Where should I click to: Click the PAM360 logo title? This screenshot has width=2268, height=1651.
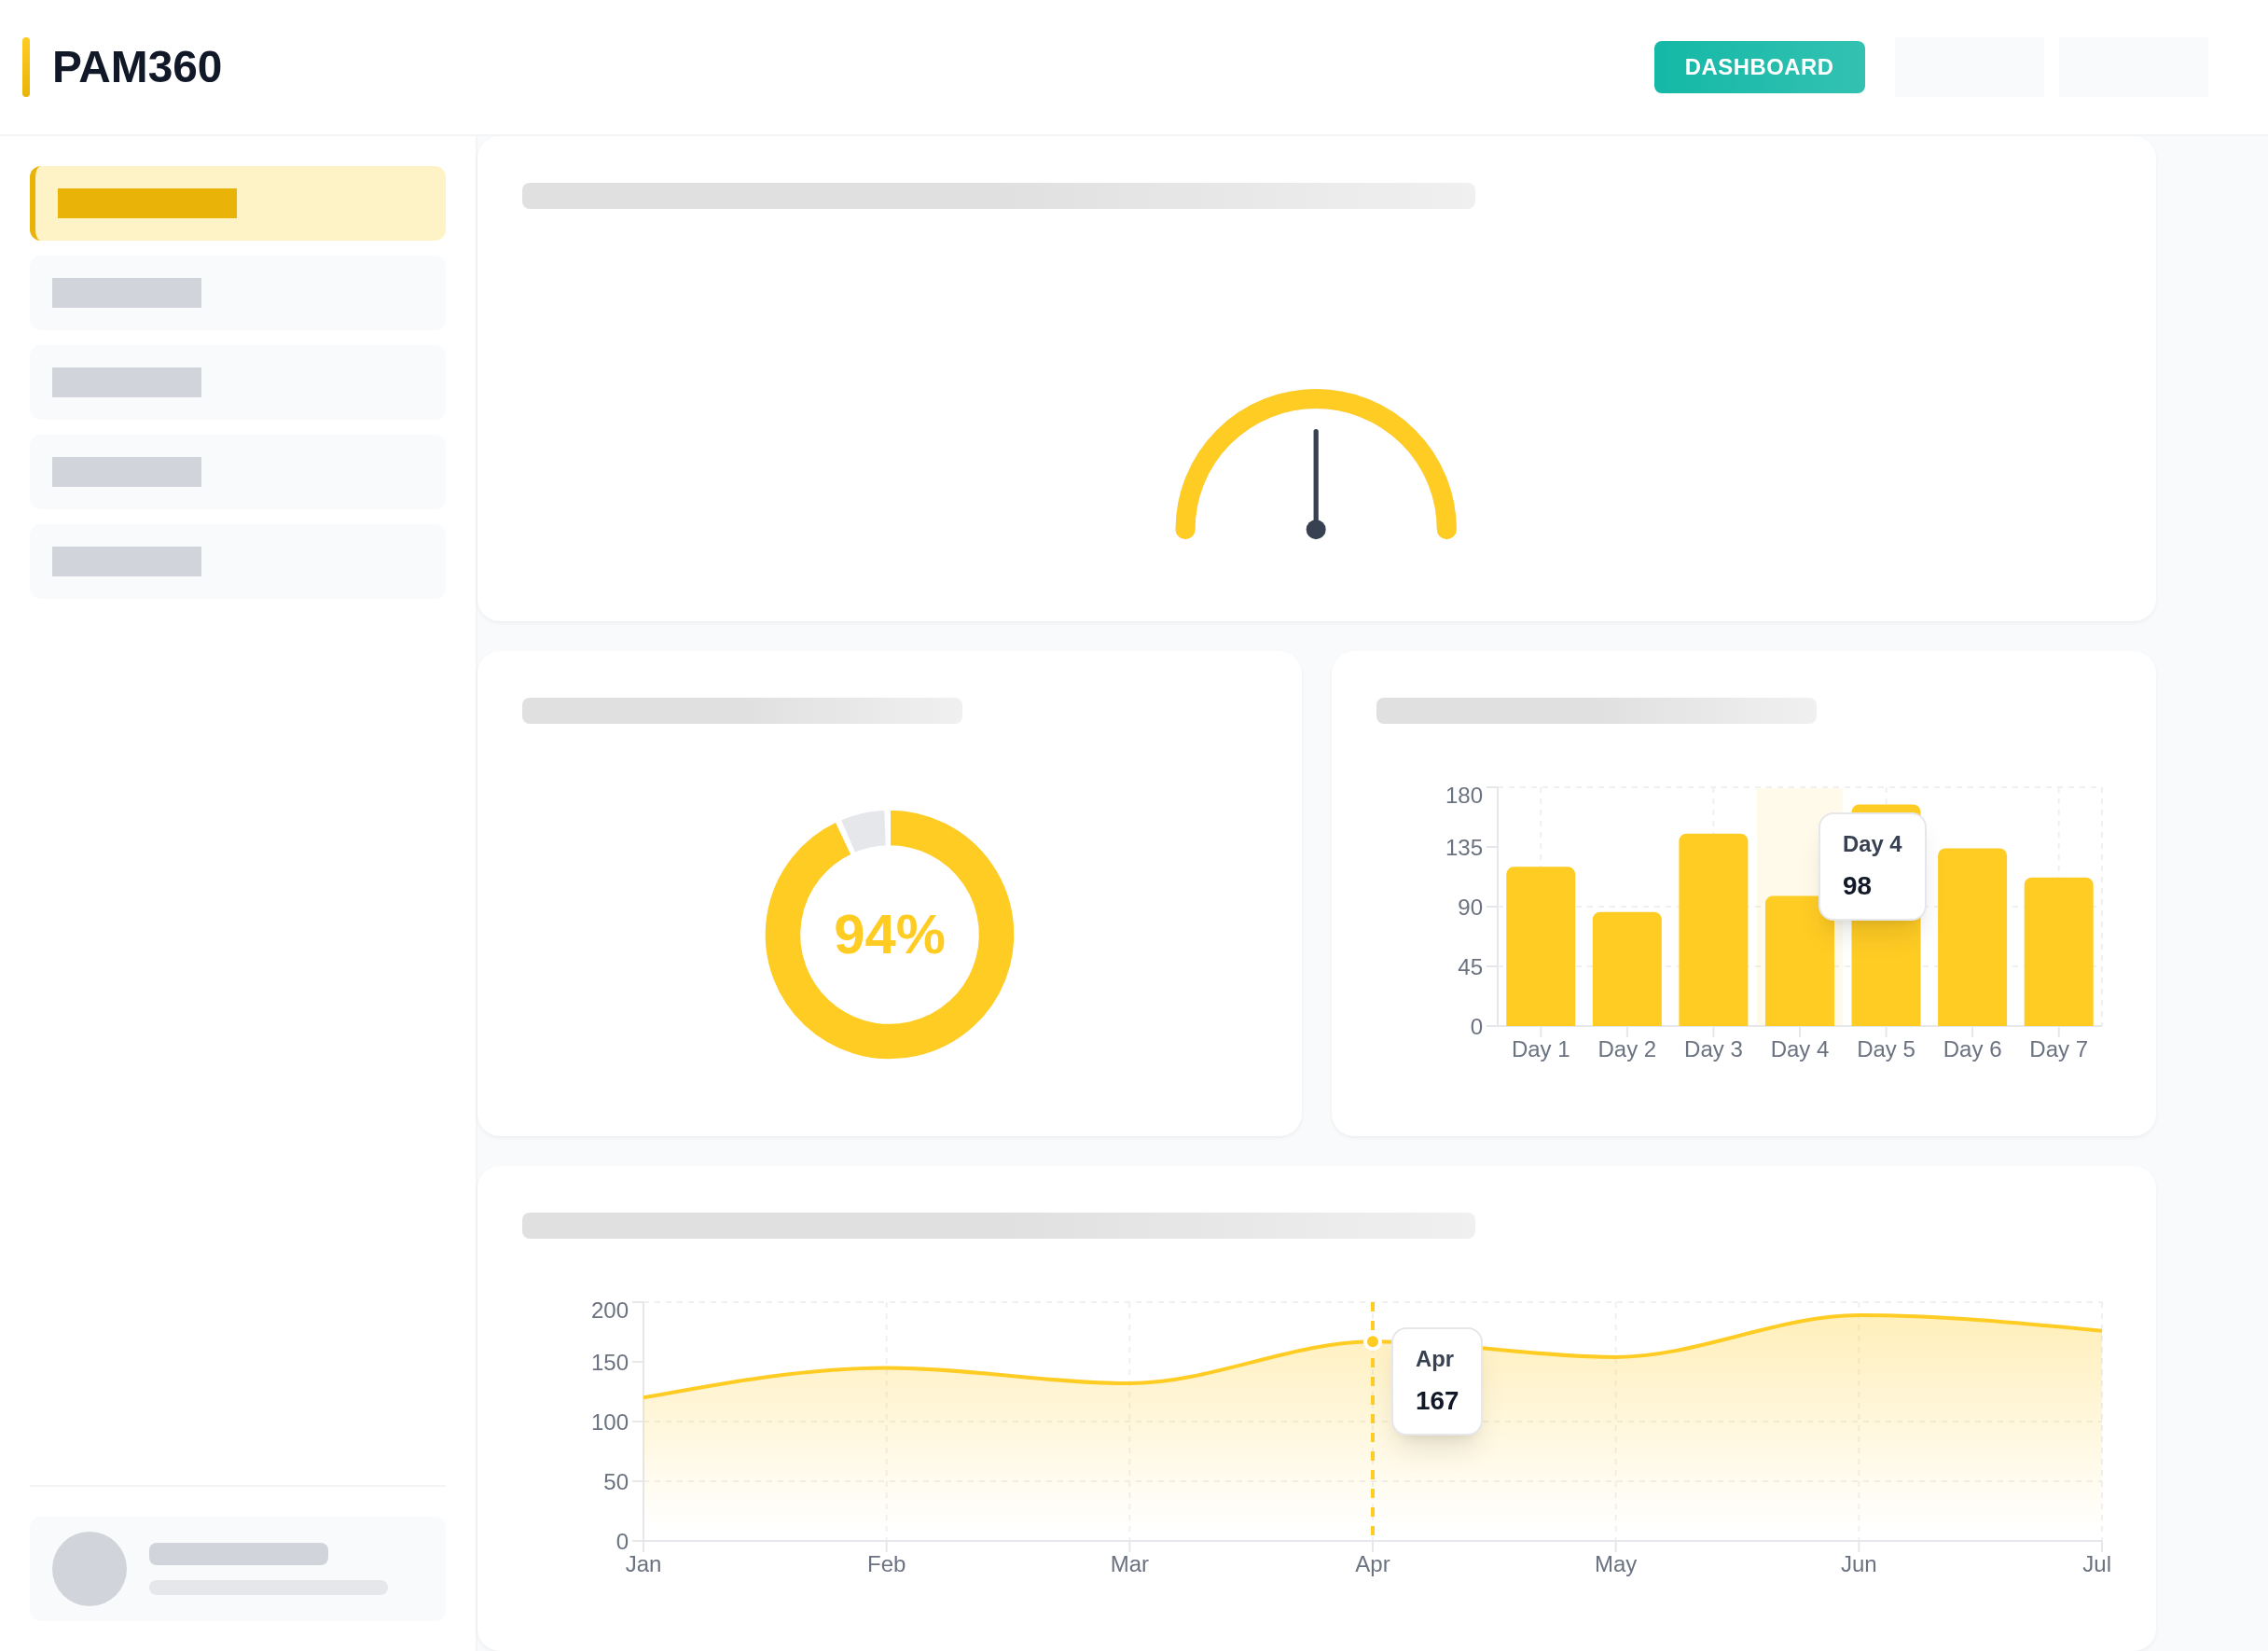click(x=136, y=67)
